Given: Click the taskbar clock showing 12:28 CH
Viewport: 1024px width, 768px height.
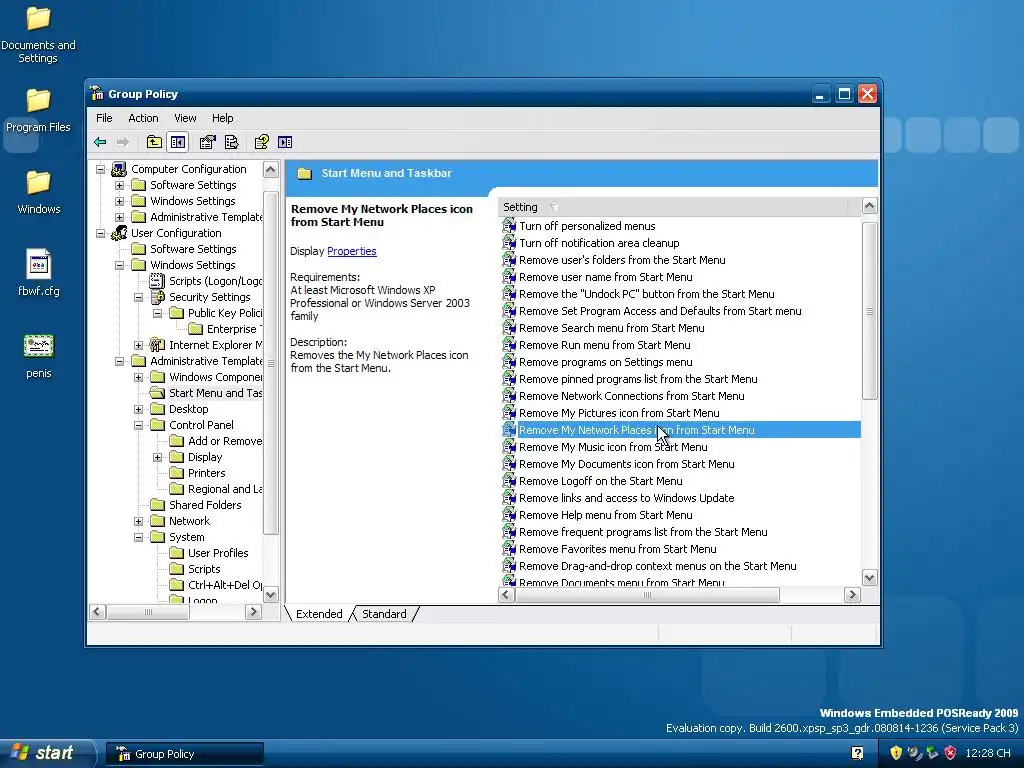Looking at the screenshot, I should click(987, 753).
